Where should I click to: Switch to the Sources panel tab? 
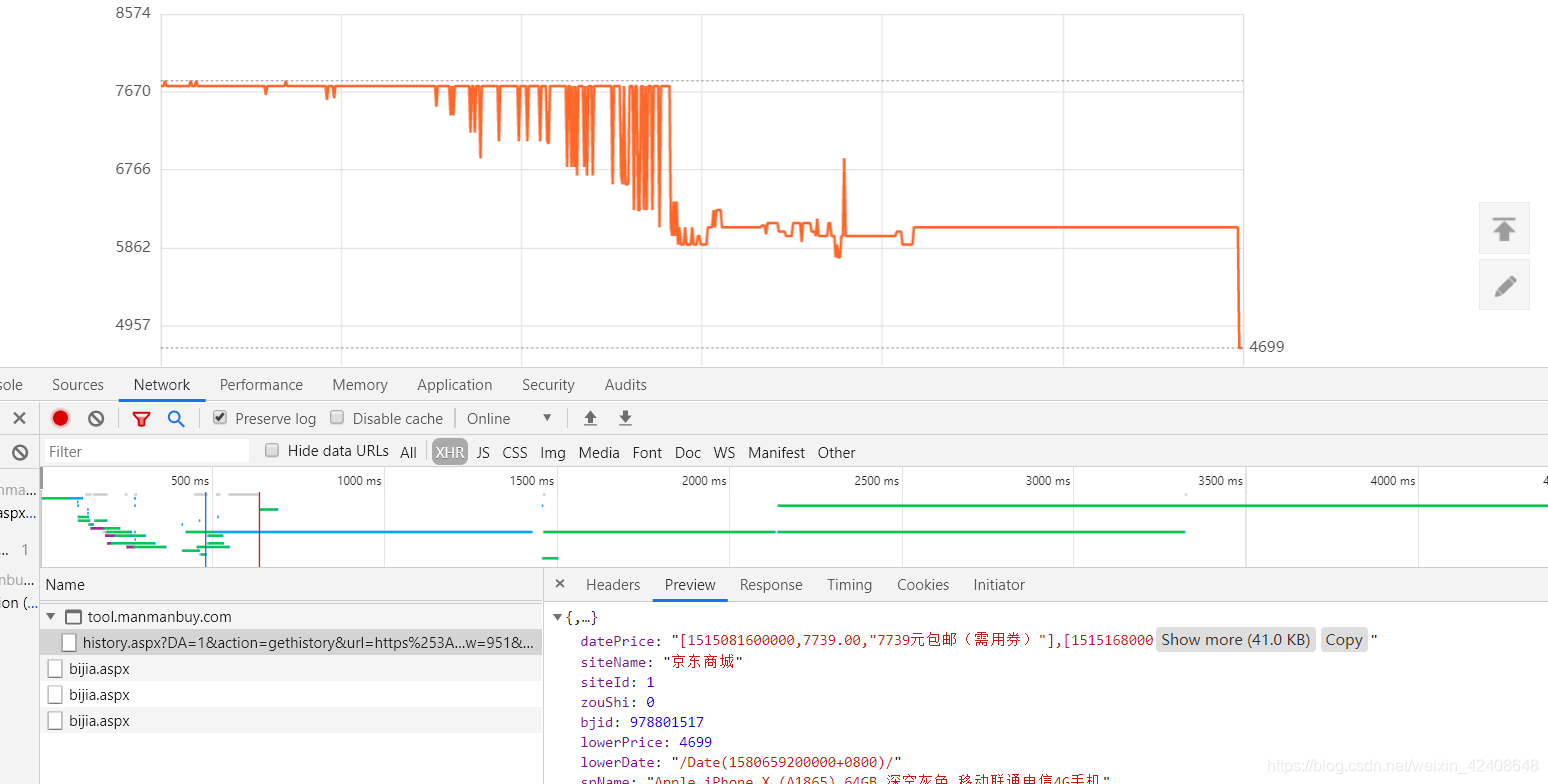click(x=78, y=385)
